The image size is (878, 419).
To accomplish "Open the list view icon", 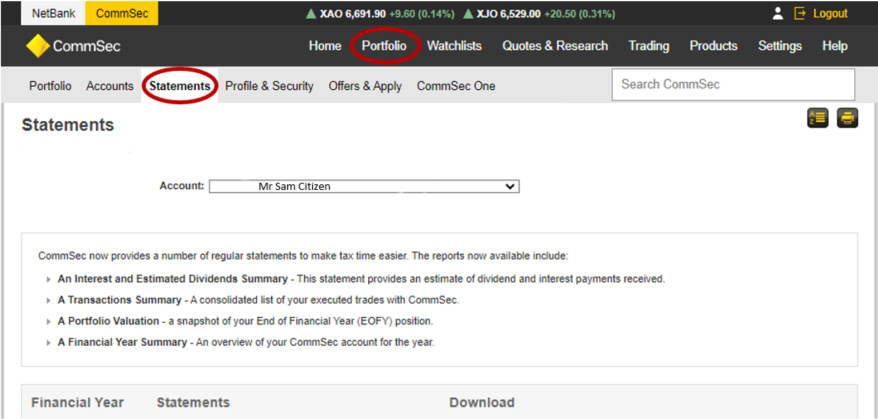I will [817, 118].
